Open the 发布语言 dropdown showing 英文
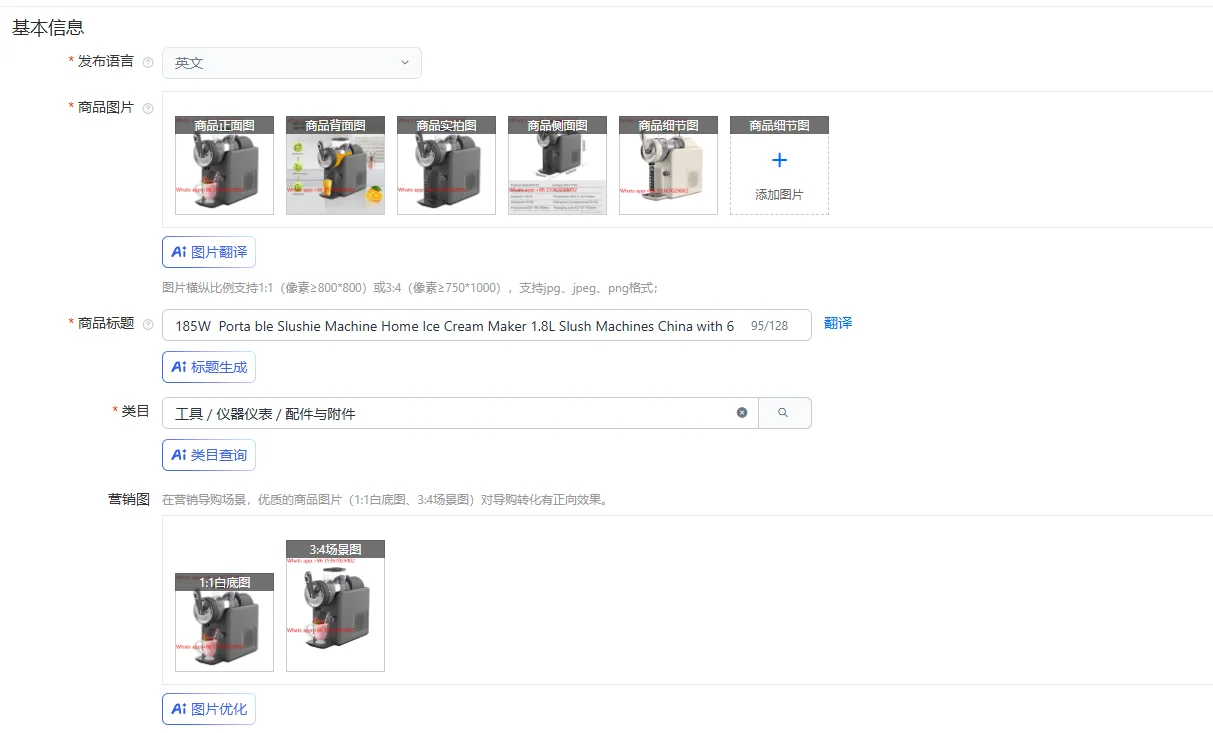The image size is (1213, 733). pos(292,63)
